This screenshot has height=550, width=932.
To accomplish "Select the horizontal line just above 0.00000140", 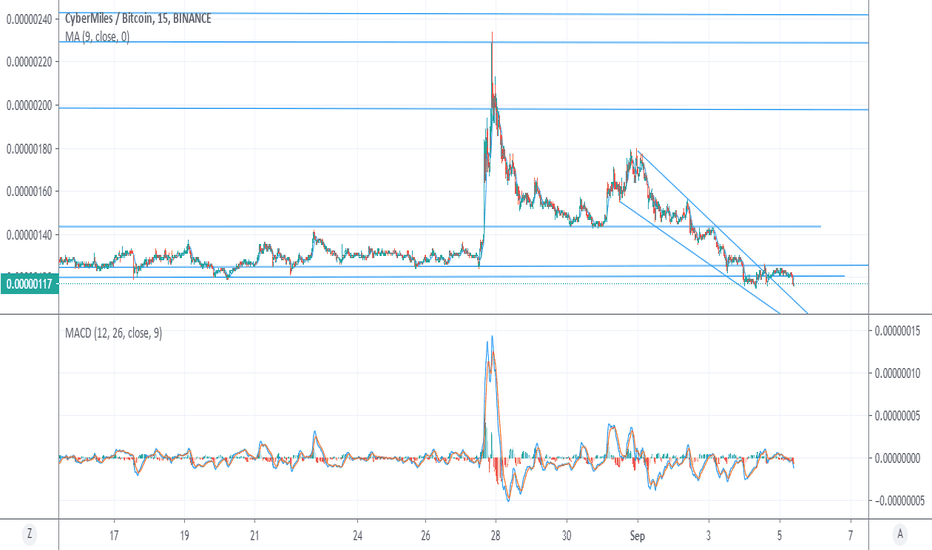I will 440,227.
